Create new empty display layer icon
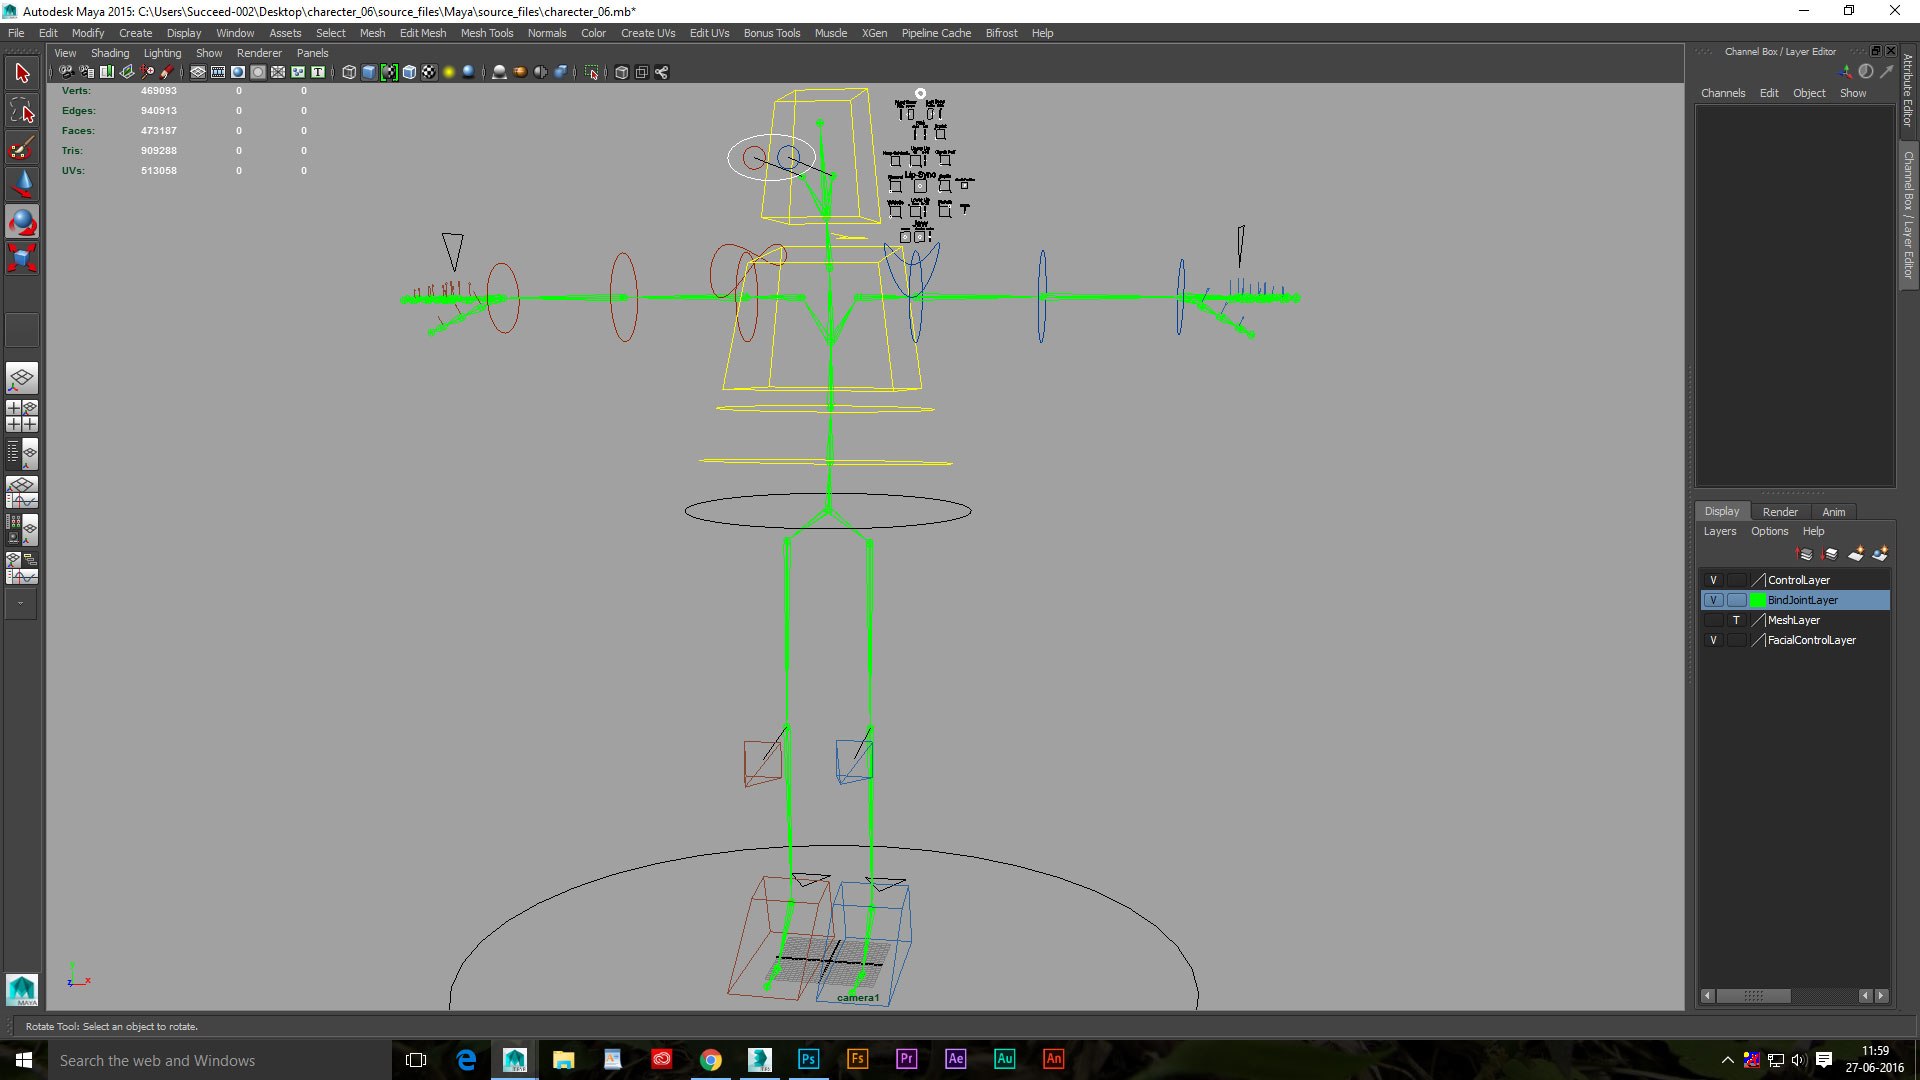This screenshot has height=1080, width=1920. click(1856, 554)
